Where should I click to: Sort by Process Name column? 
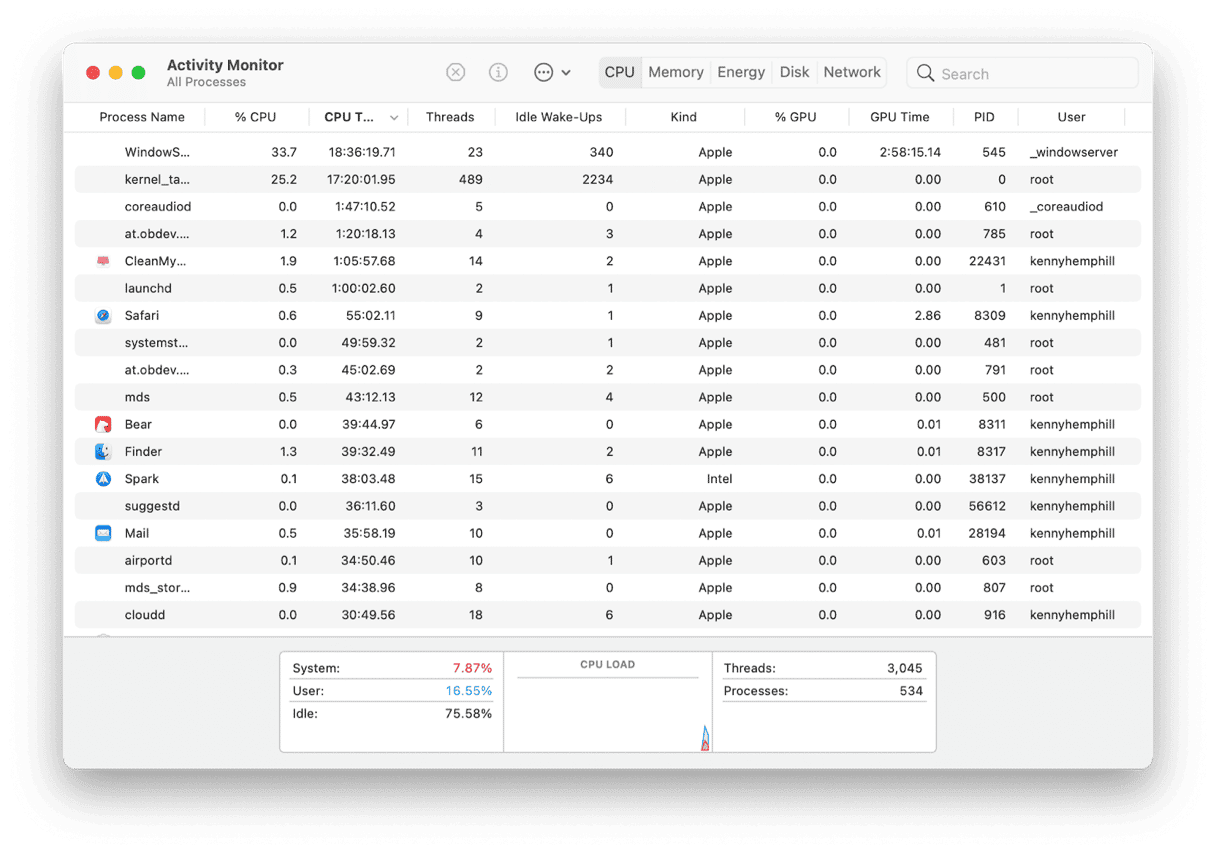142,117
